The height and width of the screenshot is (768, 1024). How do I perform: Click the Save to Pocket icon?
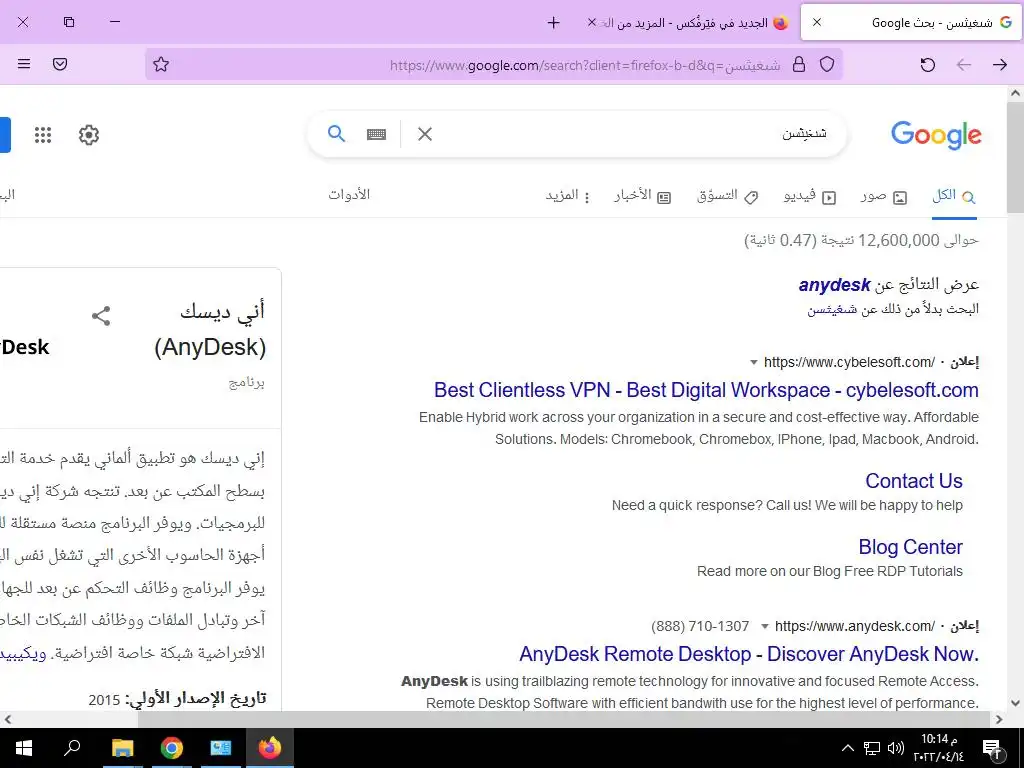point(60,64)
